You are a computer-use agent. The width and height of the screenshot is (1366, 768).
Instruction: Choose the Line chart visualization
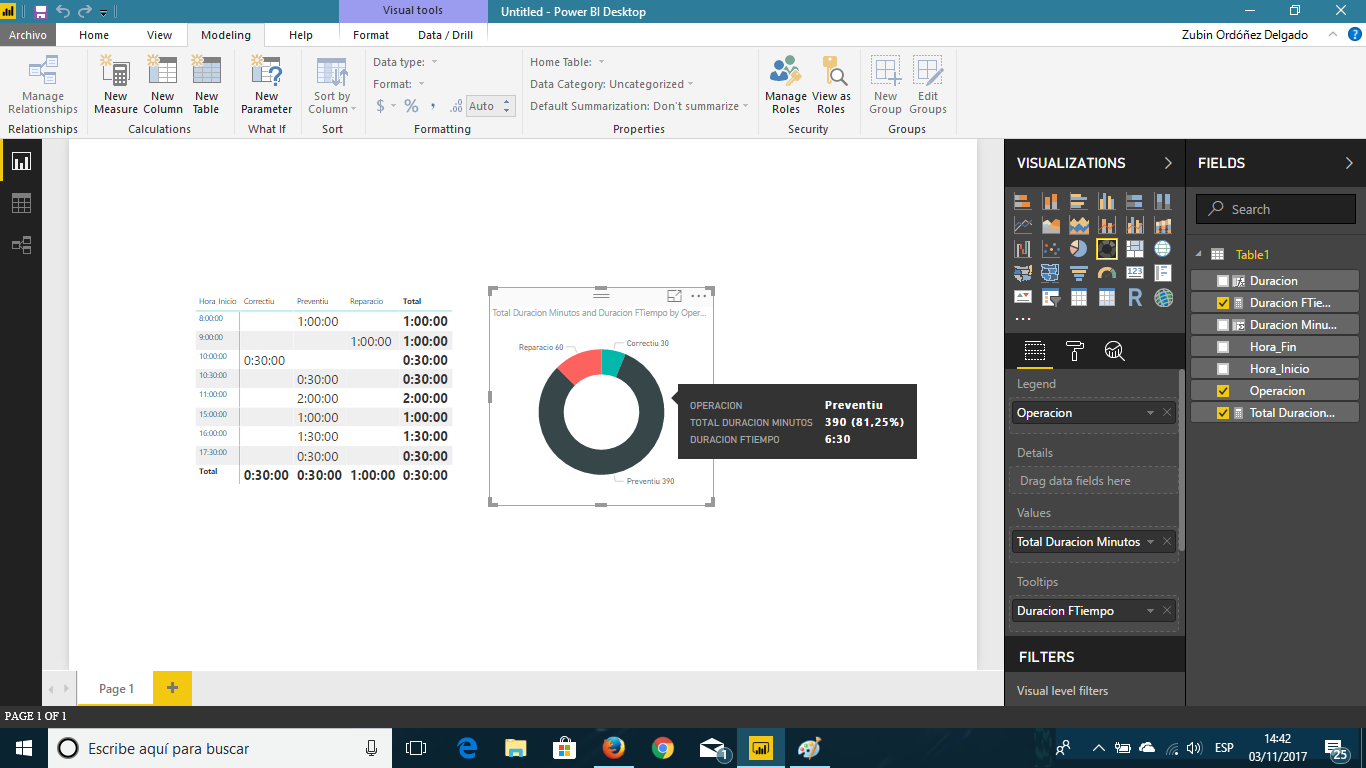click(x=1022, y=225)
